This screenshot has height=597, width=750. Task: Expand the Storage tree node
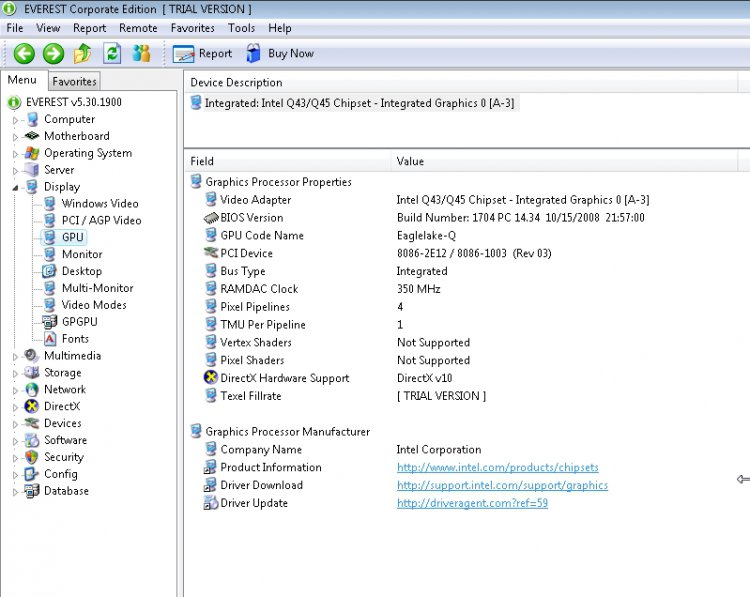(x=15, y=373)
